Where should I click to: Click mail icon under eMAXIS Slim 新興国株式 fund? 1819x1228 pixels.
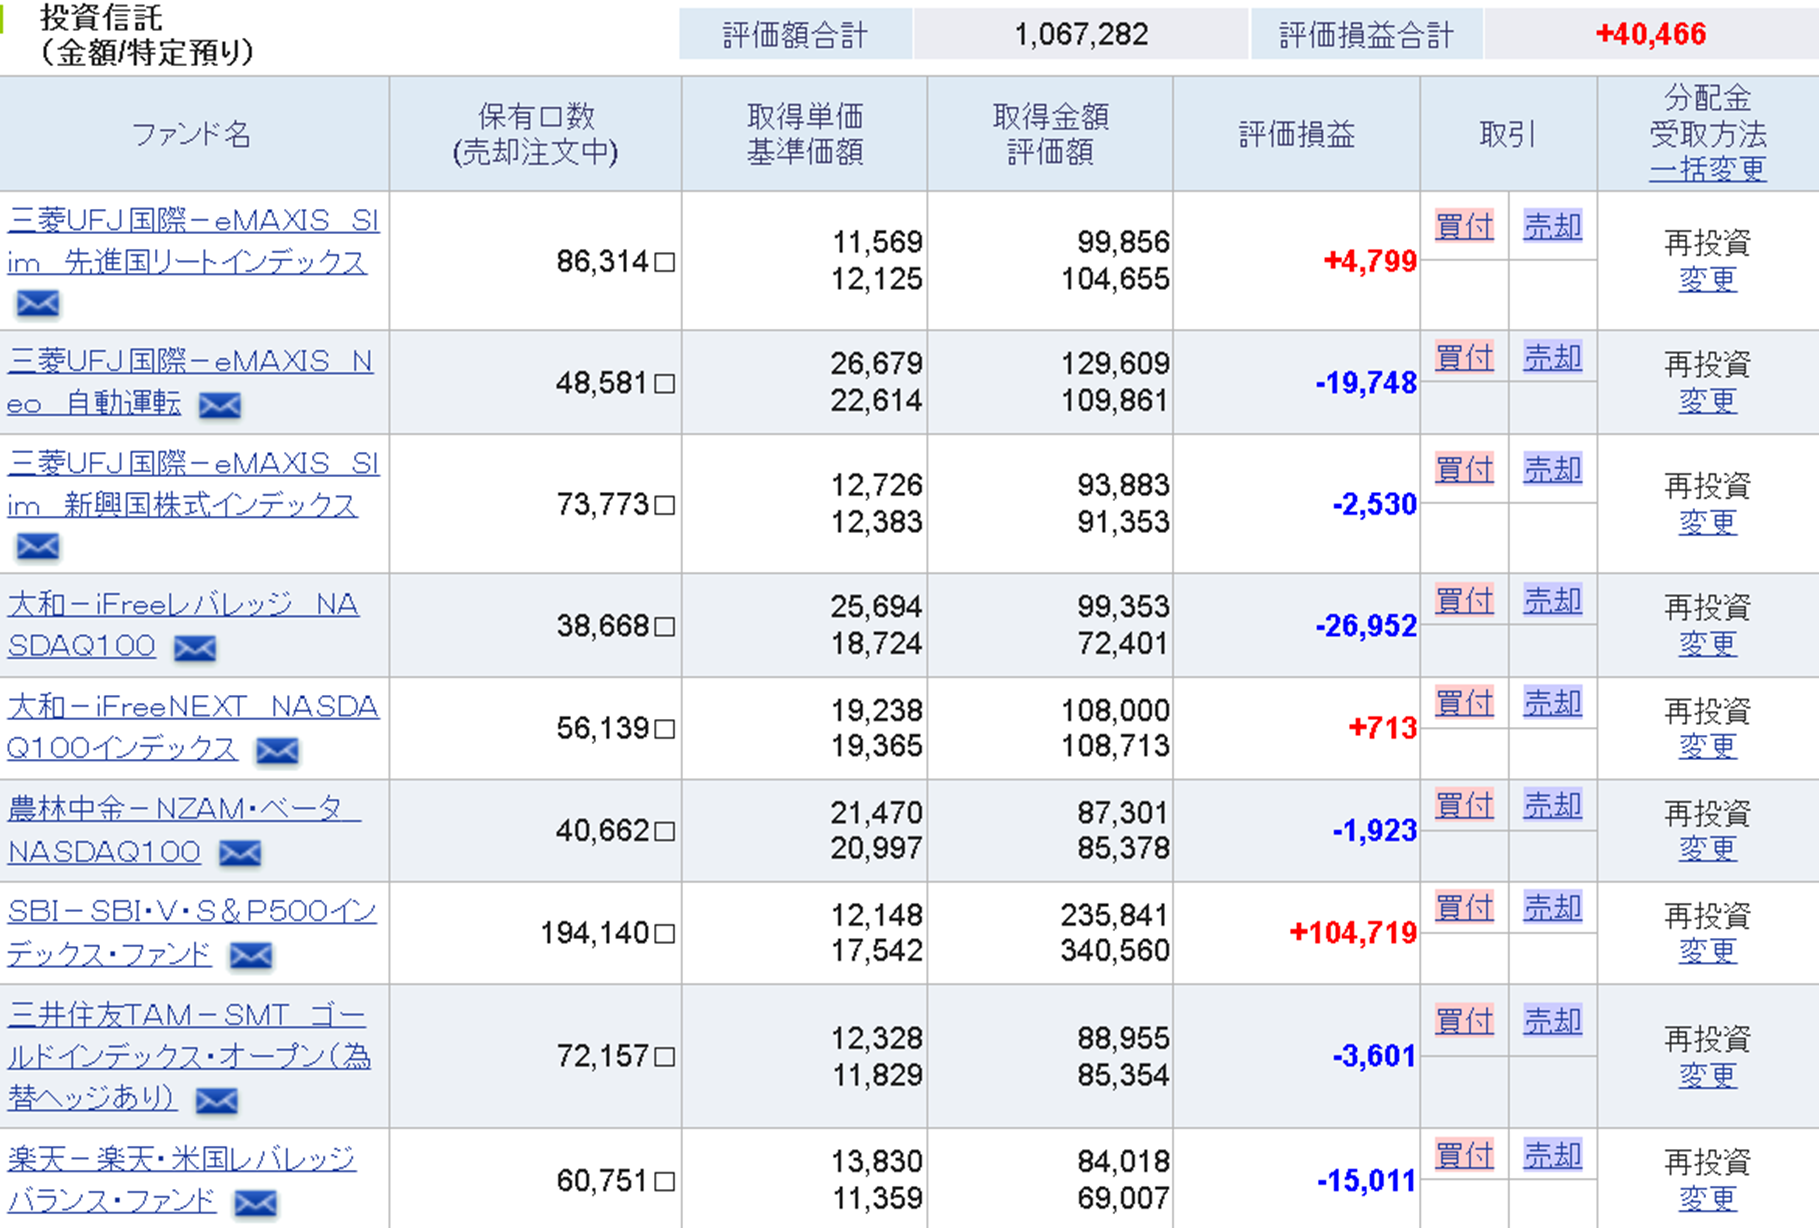coord(38,546)
